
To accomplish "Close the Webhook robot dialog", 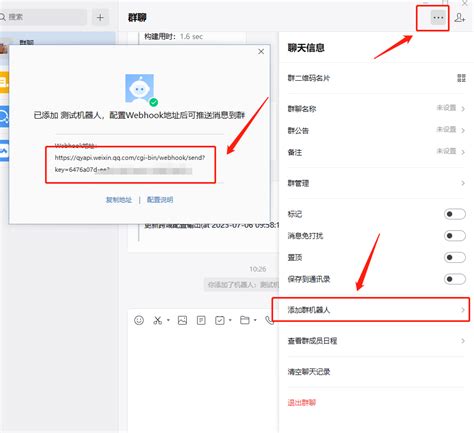I will [261, 51].
